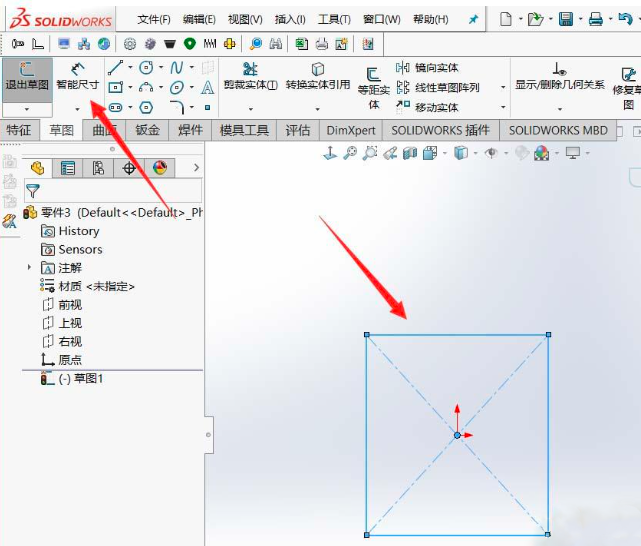The height and width of the screenshot is (546, 641).
Task: Open the 帮助(H) menu
Action: pyautogui.click(x=430, y=19)
